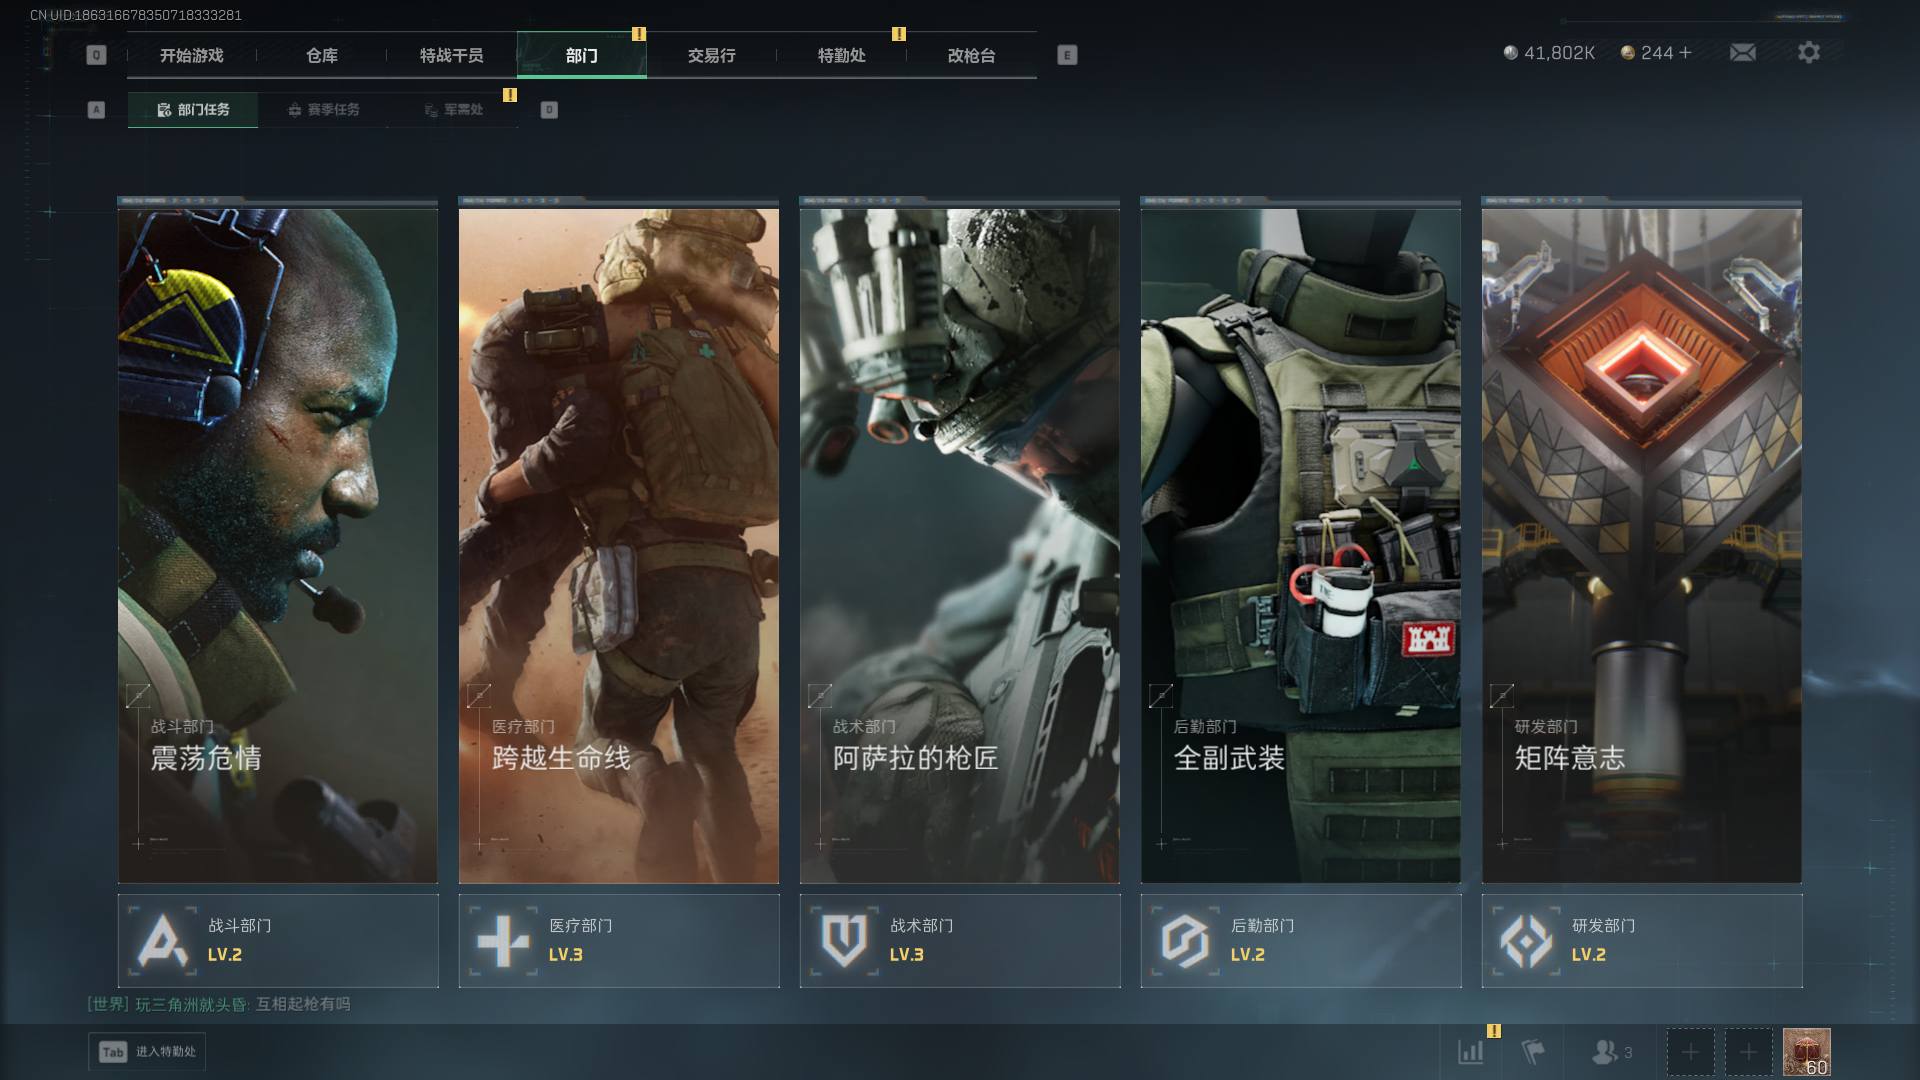The image size is (1920, 1080).
Task: Click the Q key hint icon
Action: [x=96, y=55]
